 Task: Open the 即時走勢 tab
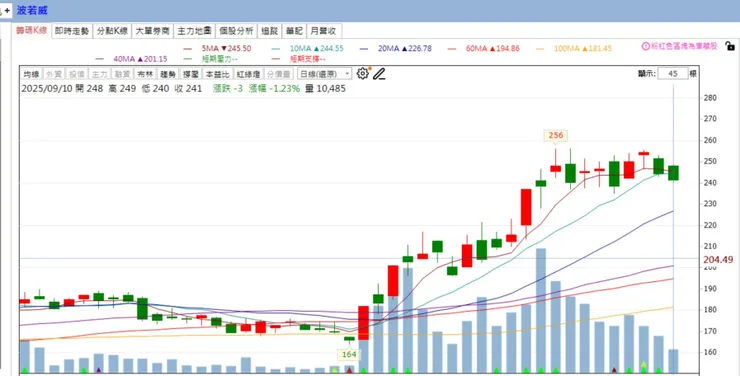tap(72, 31)
